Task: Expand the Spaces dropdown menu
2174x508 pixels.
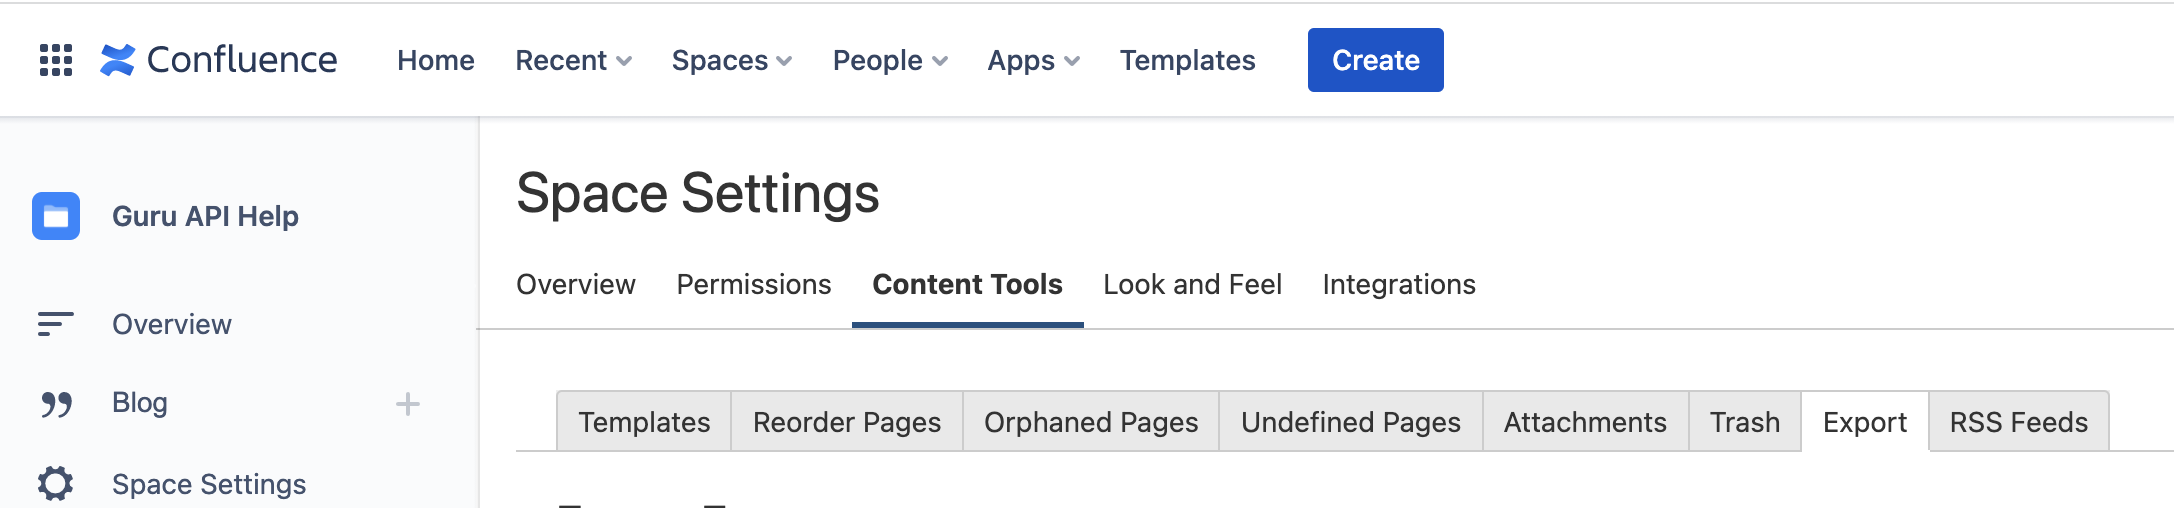Action: tap(732, 60)
